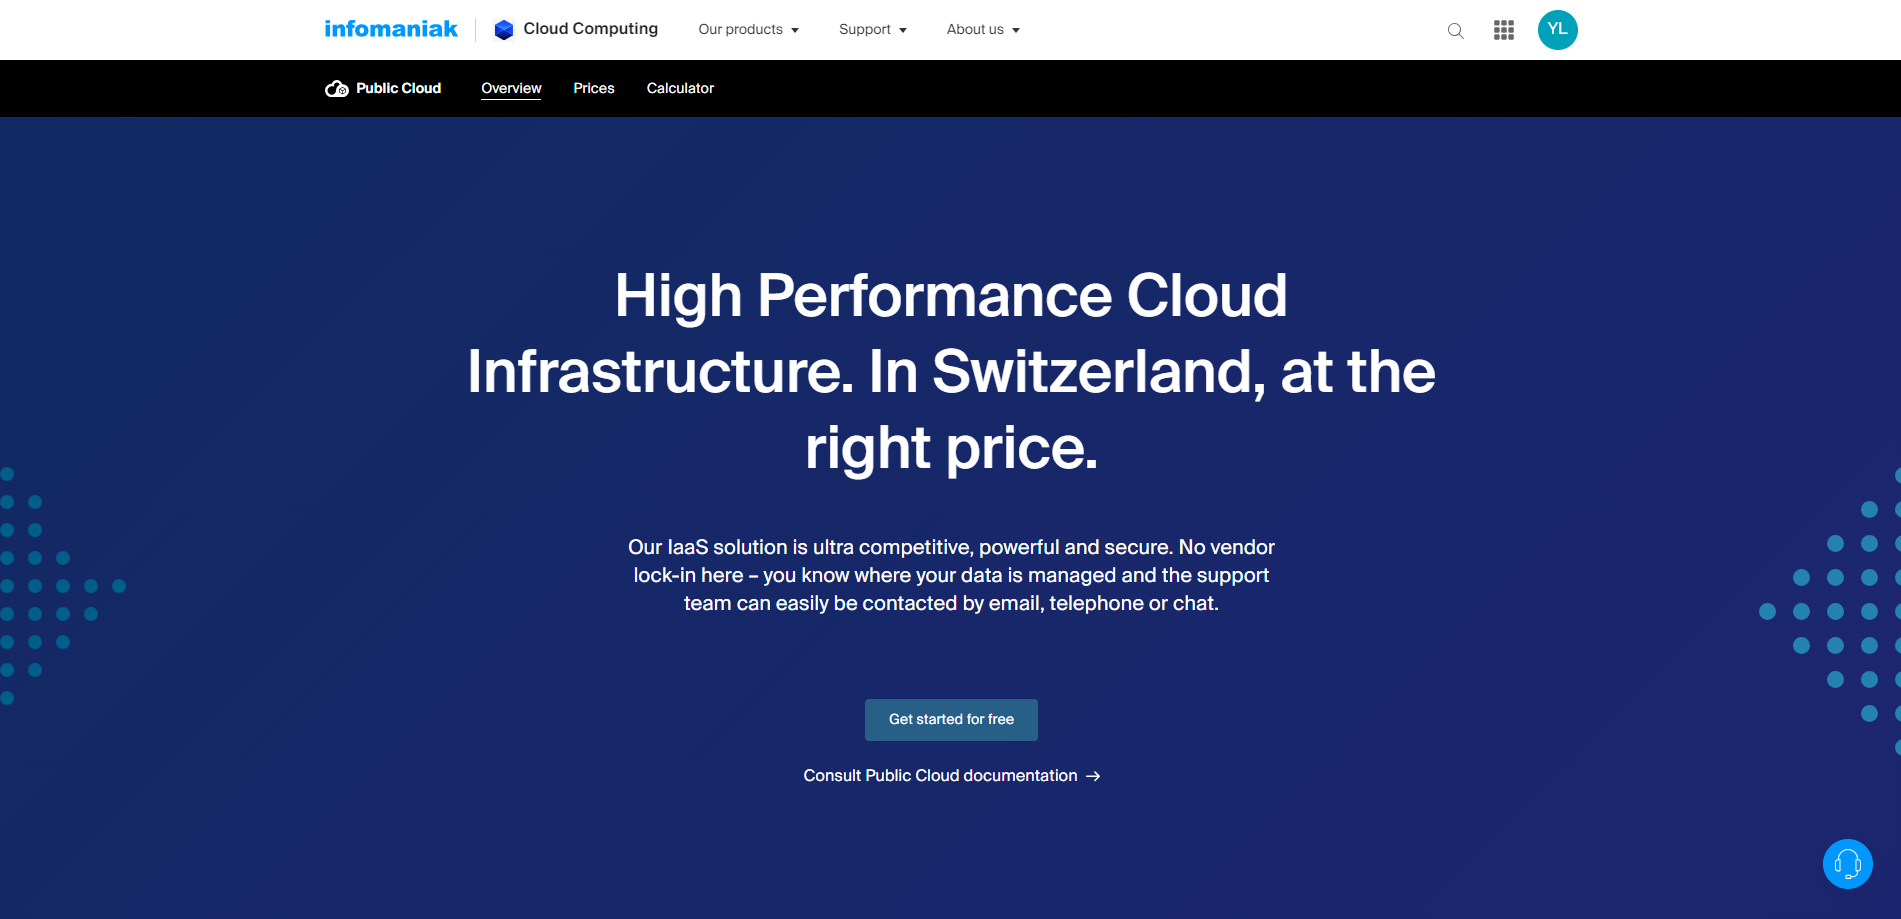Click the Get started for free button

point(951,720)
